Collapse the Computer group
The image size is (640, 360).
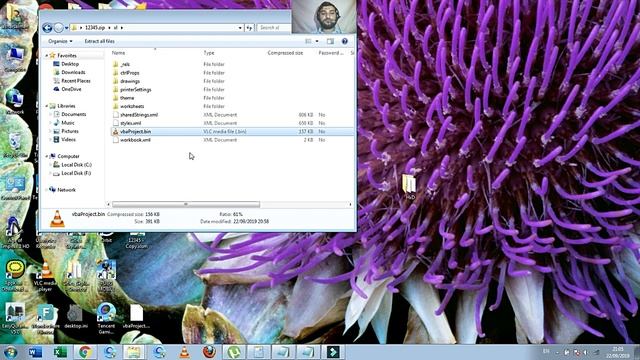[47, 156]
